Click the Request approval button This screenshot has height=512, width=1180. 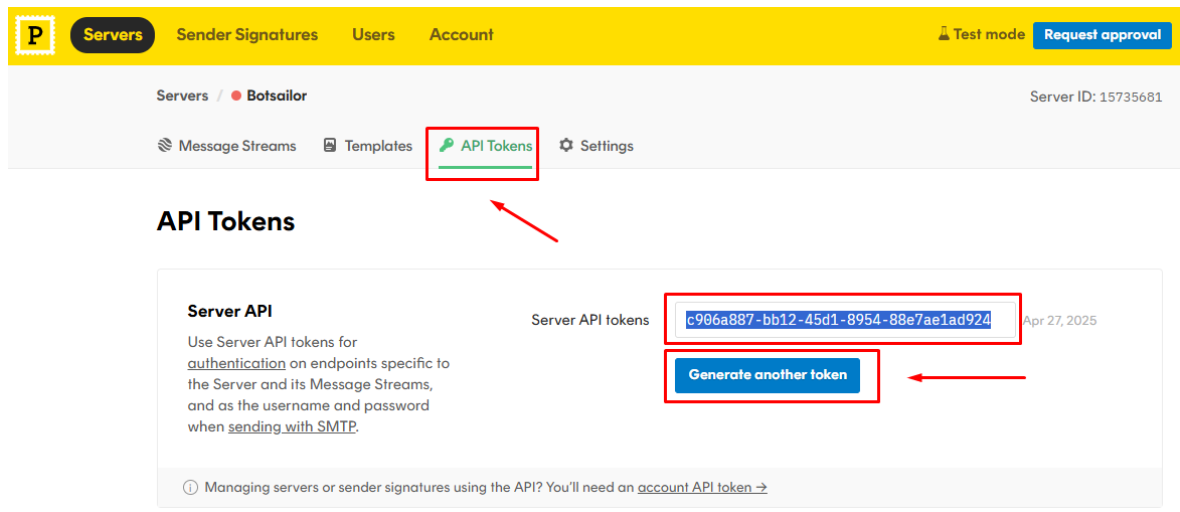(x=1102, y=35)
